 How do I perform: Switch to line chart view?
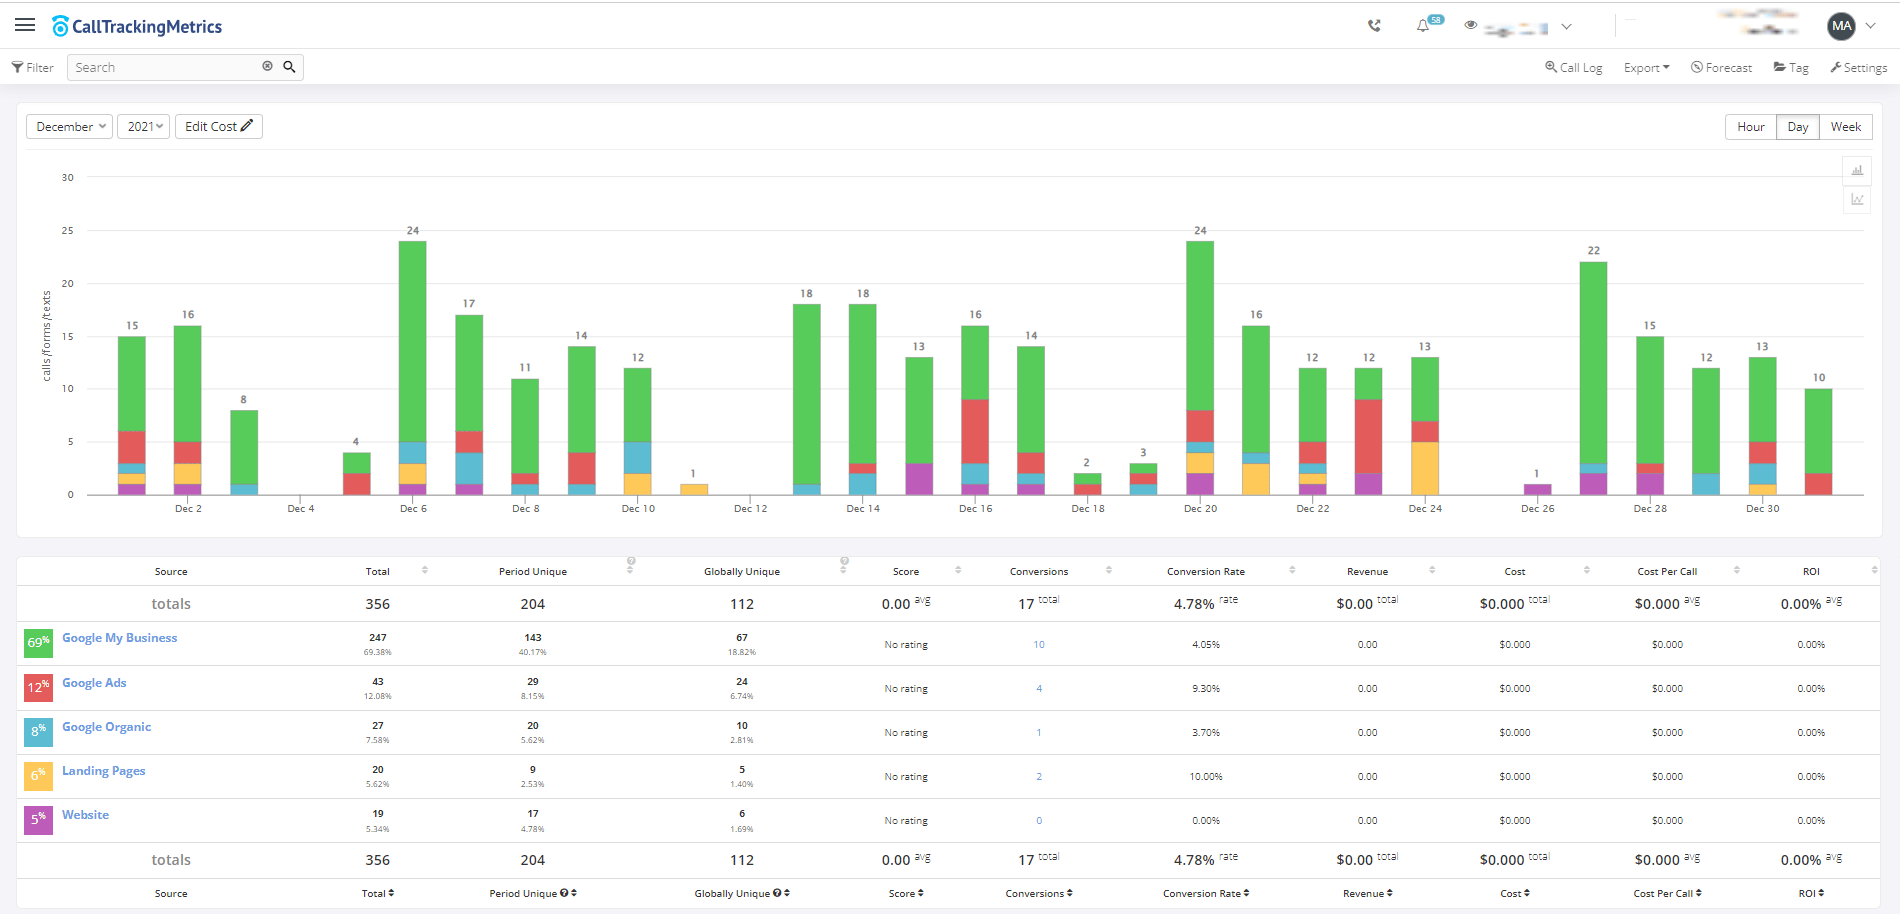[1857, 200]
